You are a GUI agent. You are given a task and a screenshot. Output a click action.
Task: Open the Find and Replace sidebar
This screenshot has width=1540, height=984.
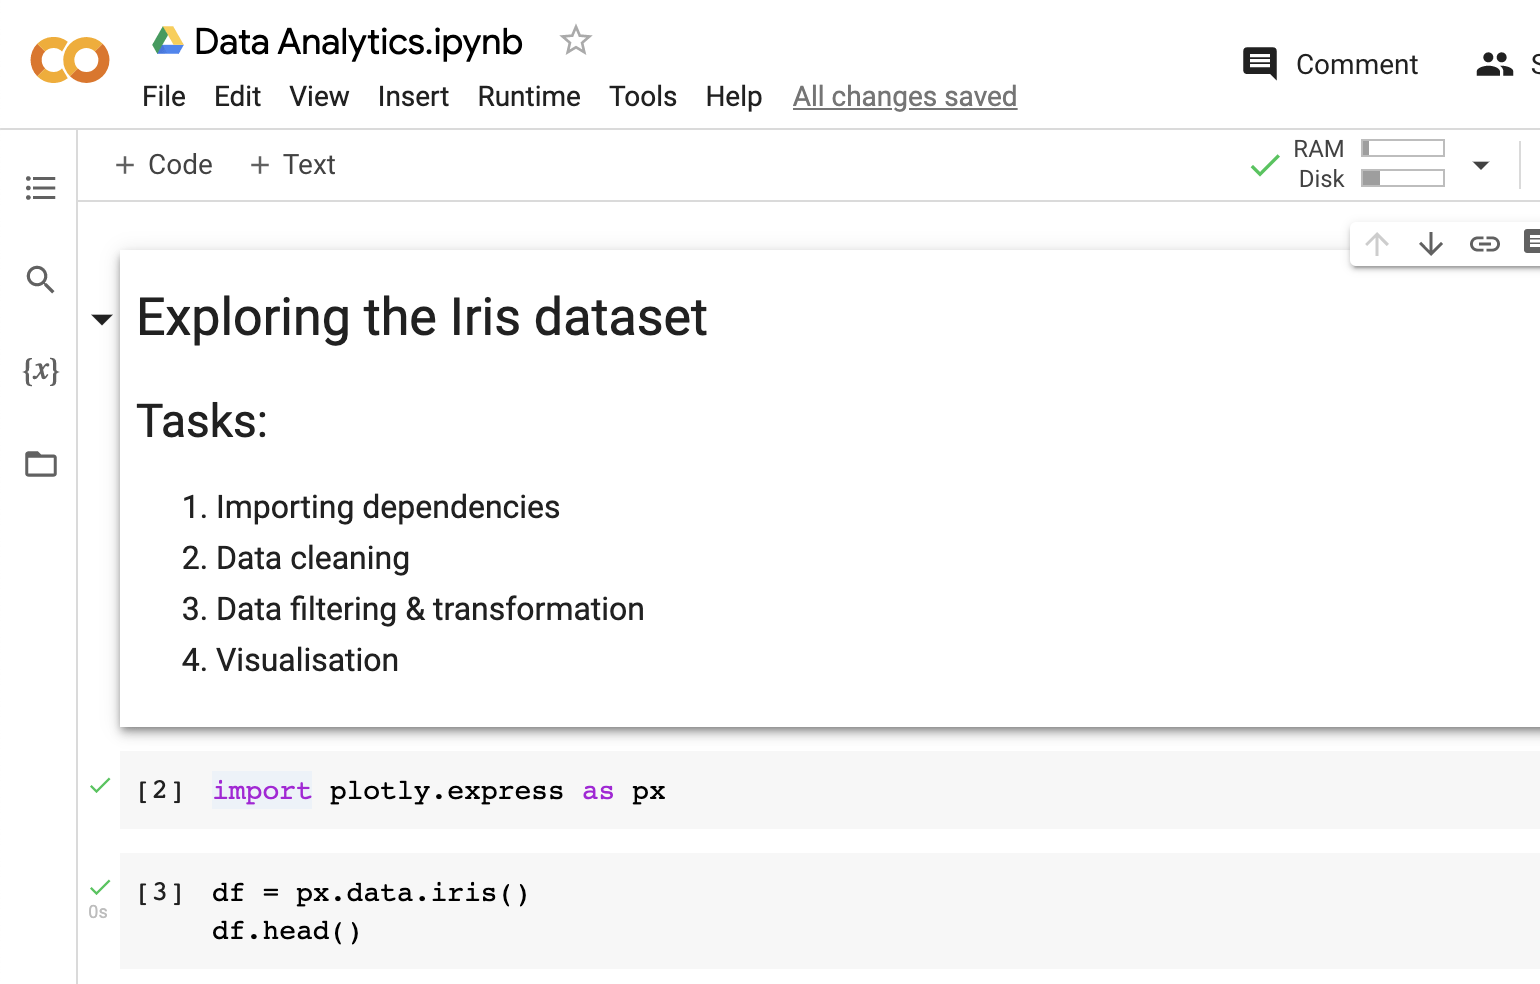[x=40, y=280]
